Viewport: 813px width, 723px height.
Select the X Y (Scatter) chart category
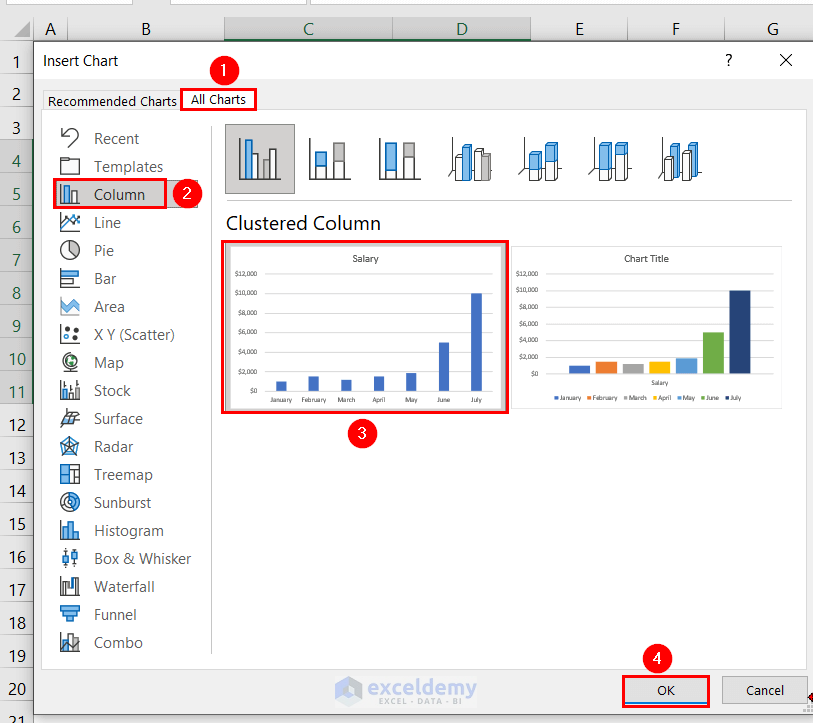[x=125, y=335]
